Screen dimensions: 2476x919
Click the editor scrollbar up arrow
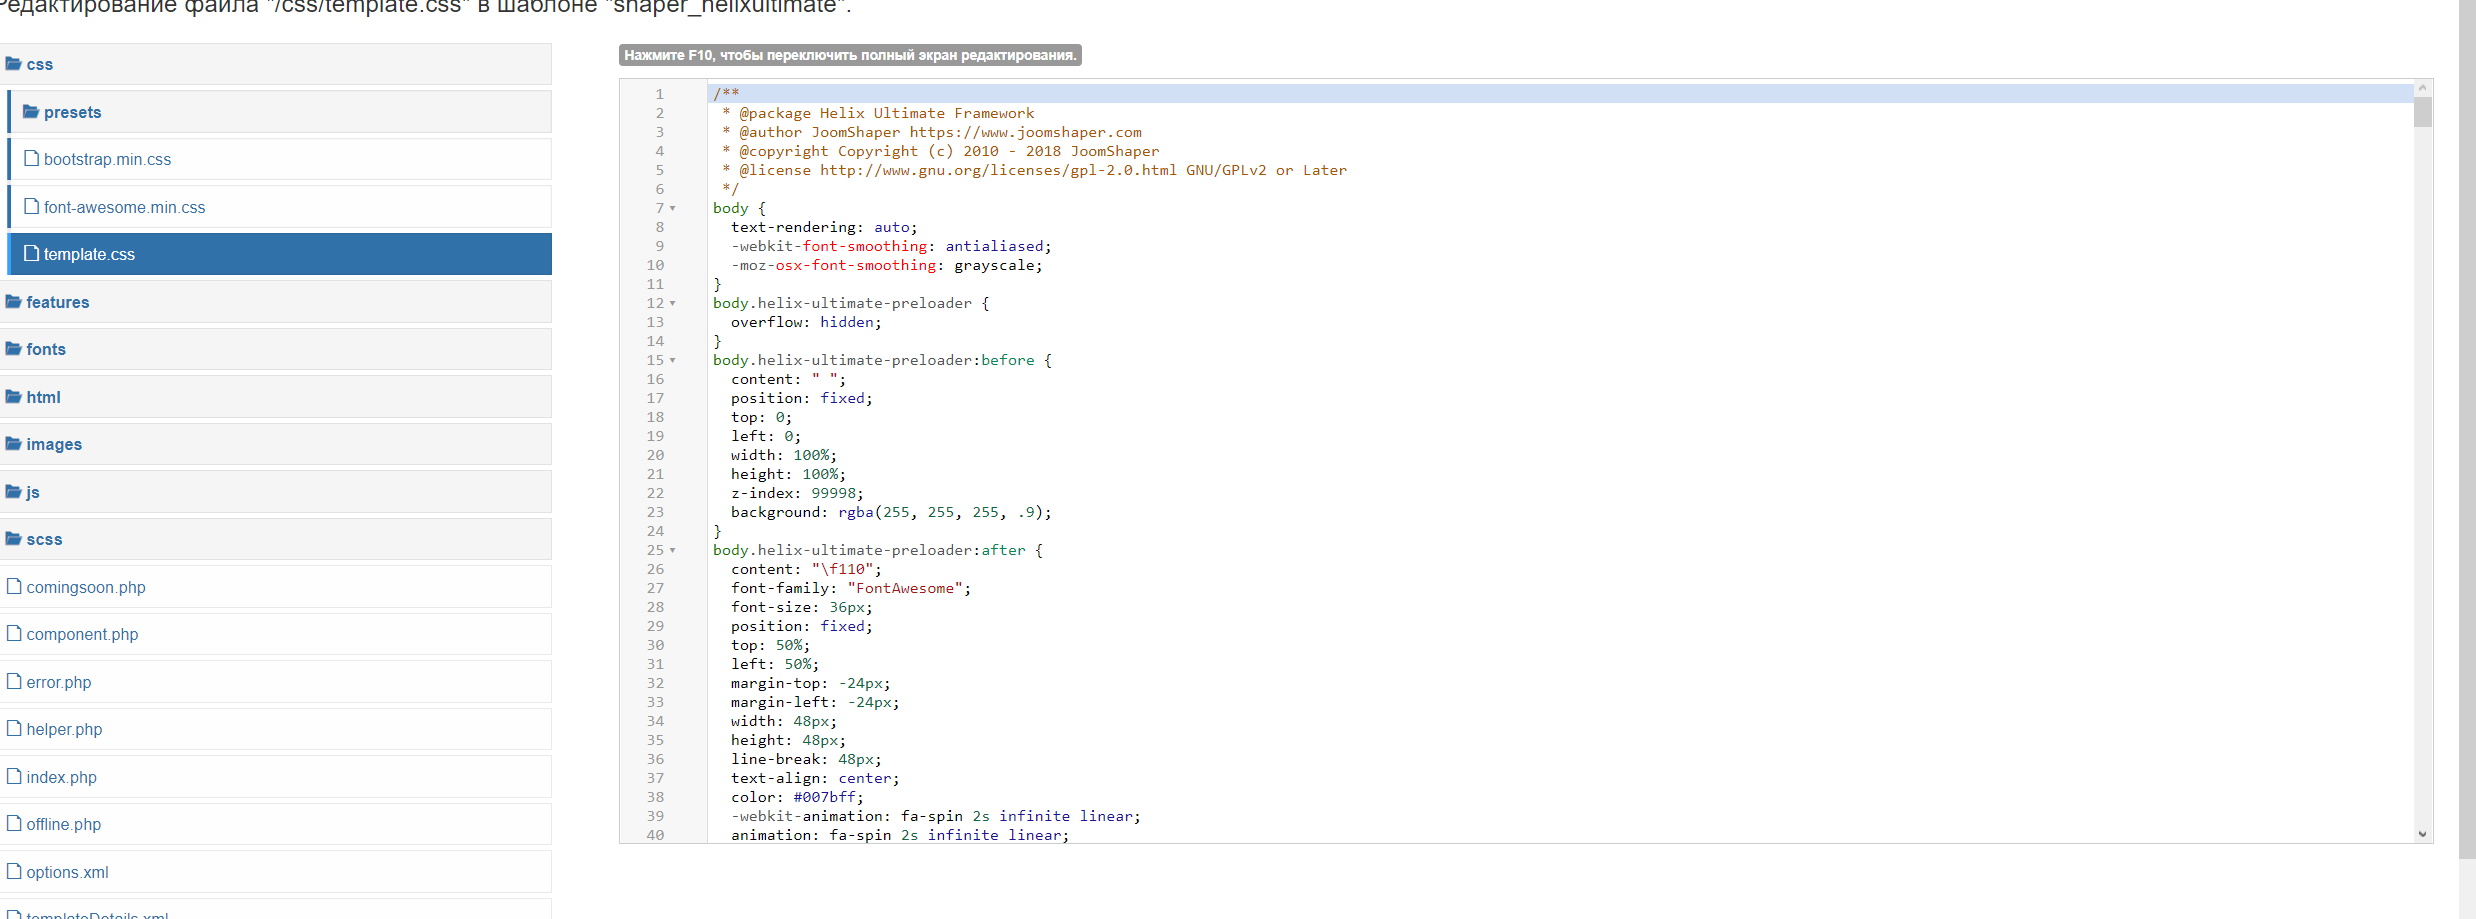point(2422,88)
